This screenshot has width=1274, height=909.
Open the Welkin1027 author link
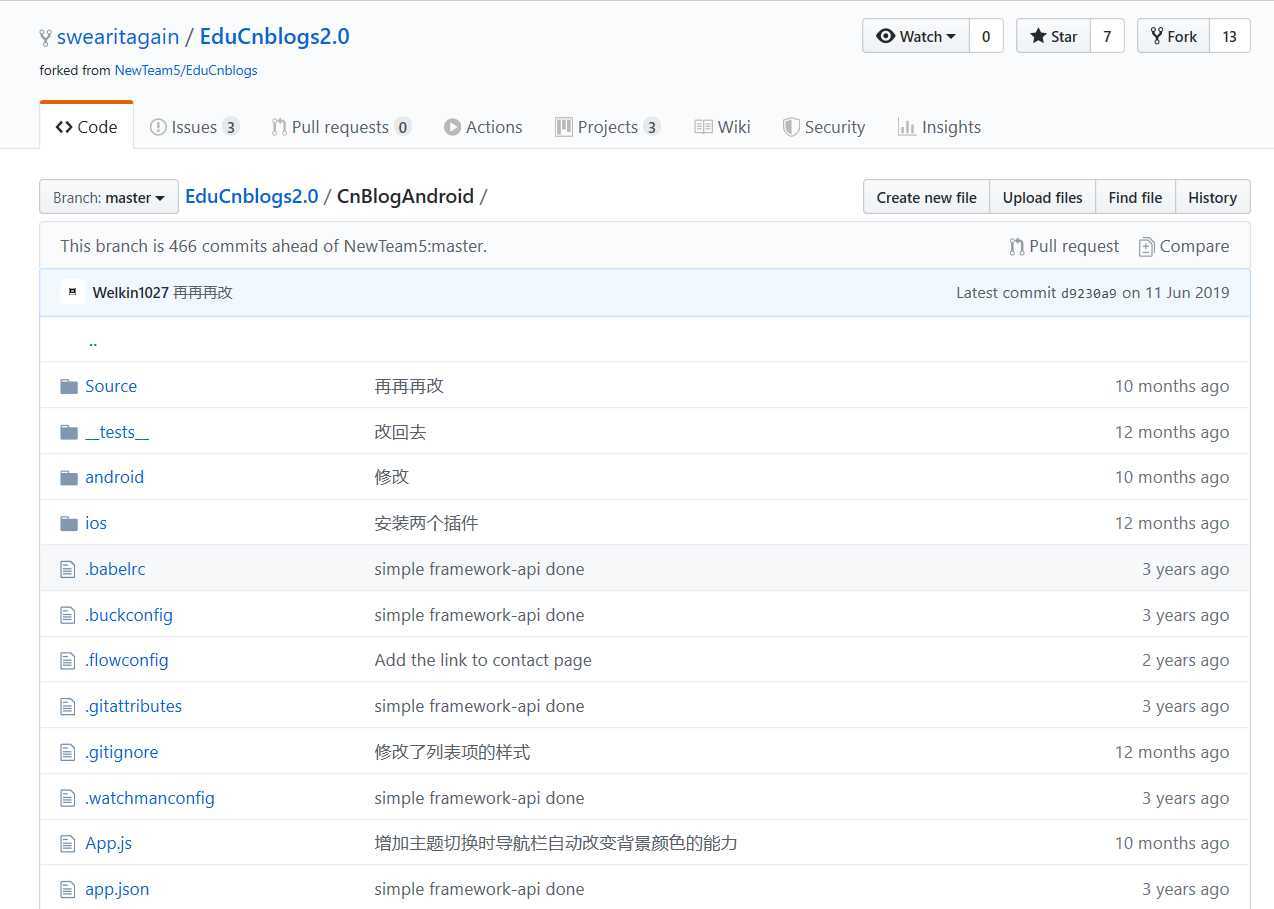click(130, 293)
